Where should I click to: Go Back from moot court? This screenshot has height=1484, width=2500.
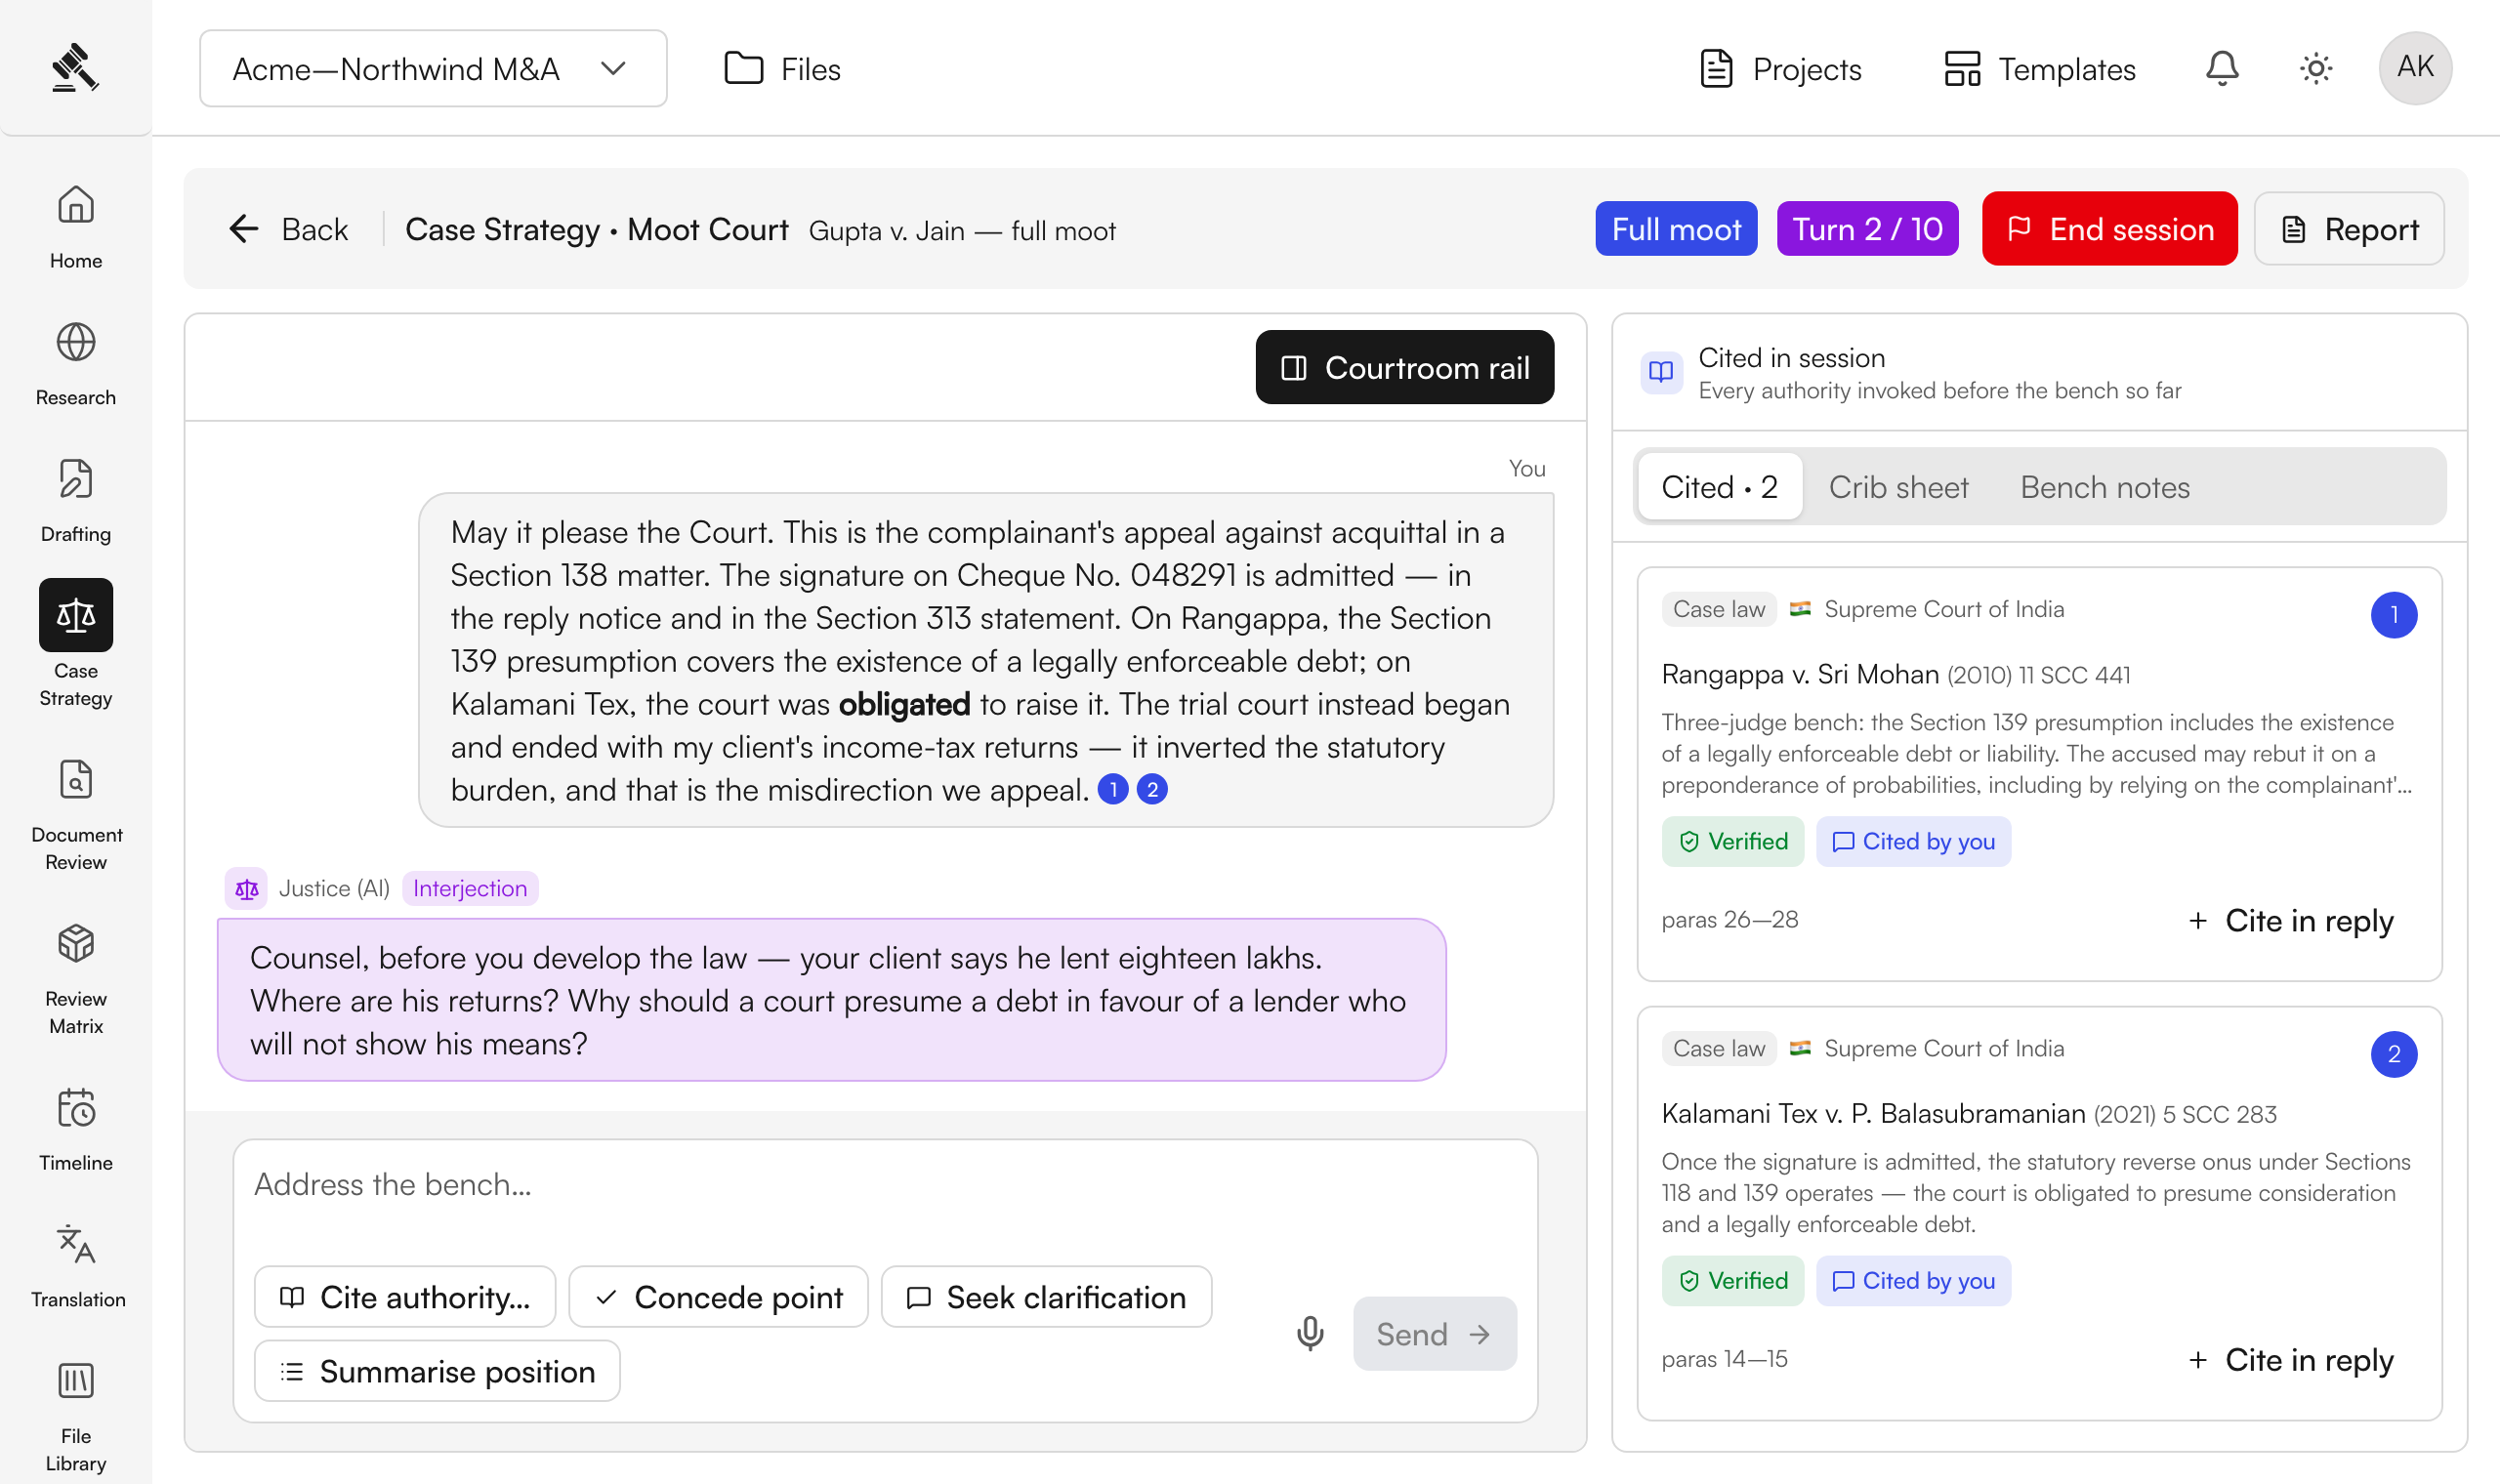point(288,229)
